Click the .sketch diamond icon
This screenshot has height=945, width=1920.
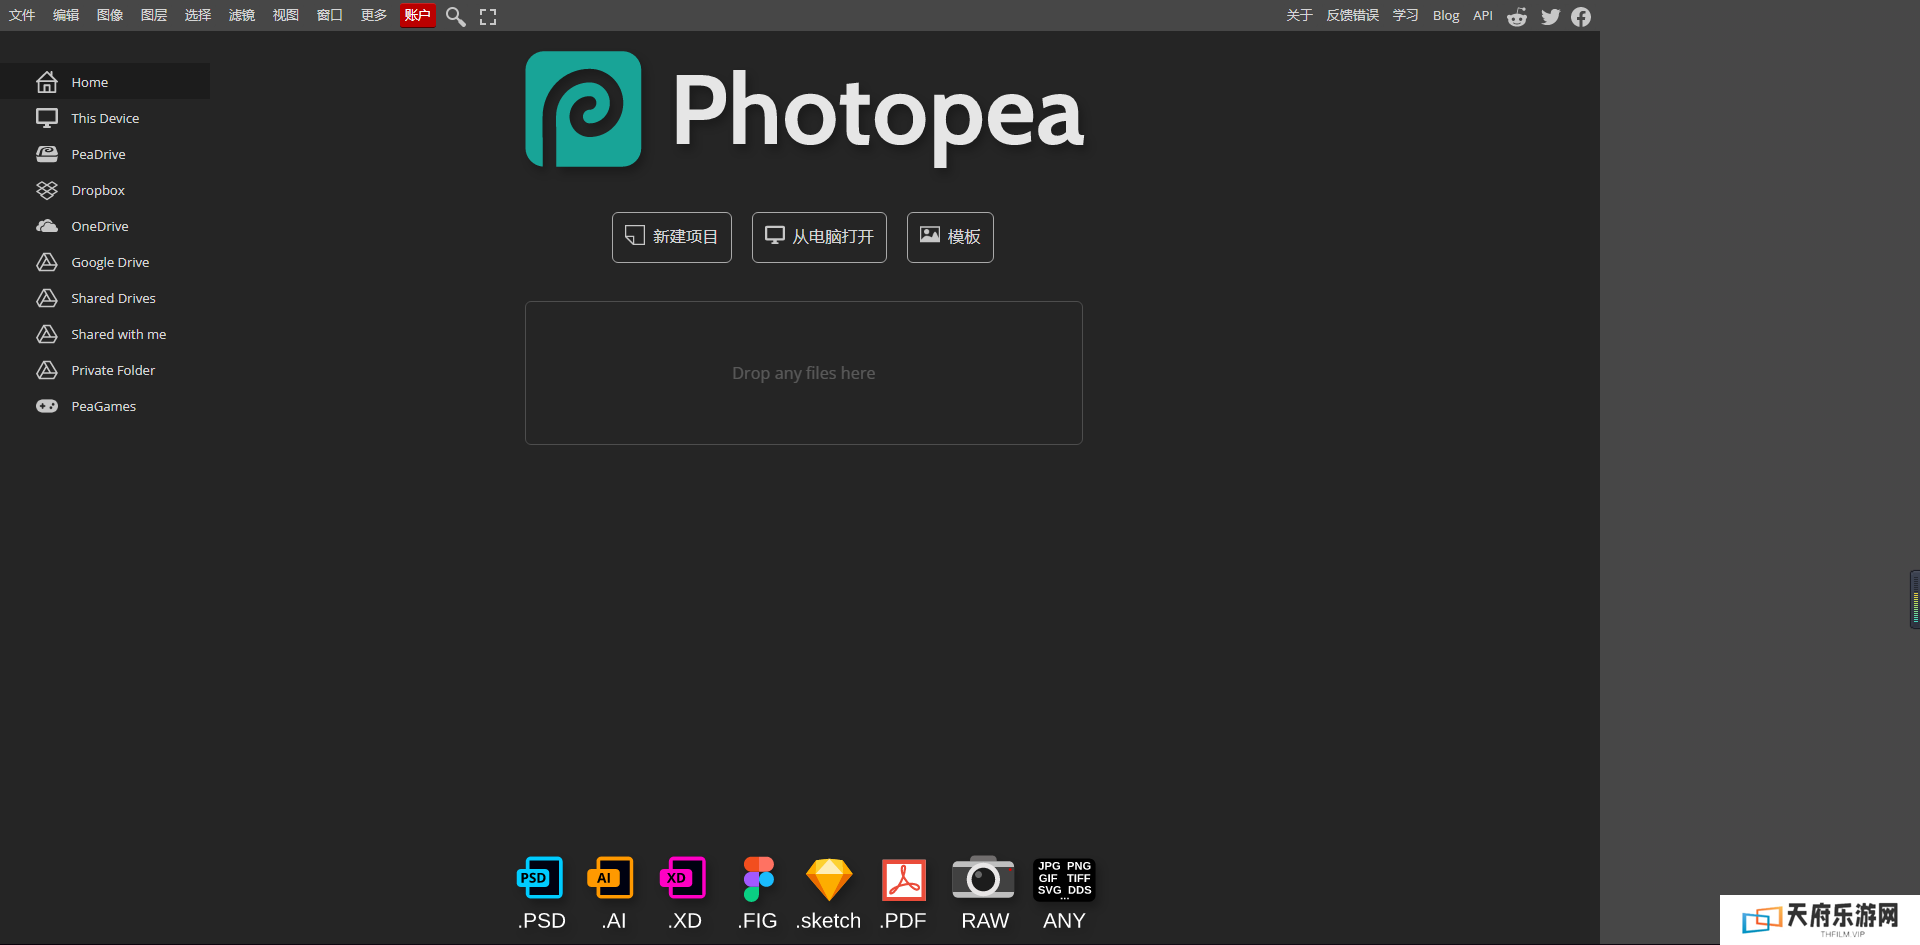point(829,879)
